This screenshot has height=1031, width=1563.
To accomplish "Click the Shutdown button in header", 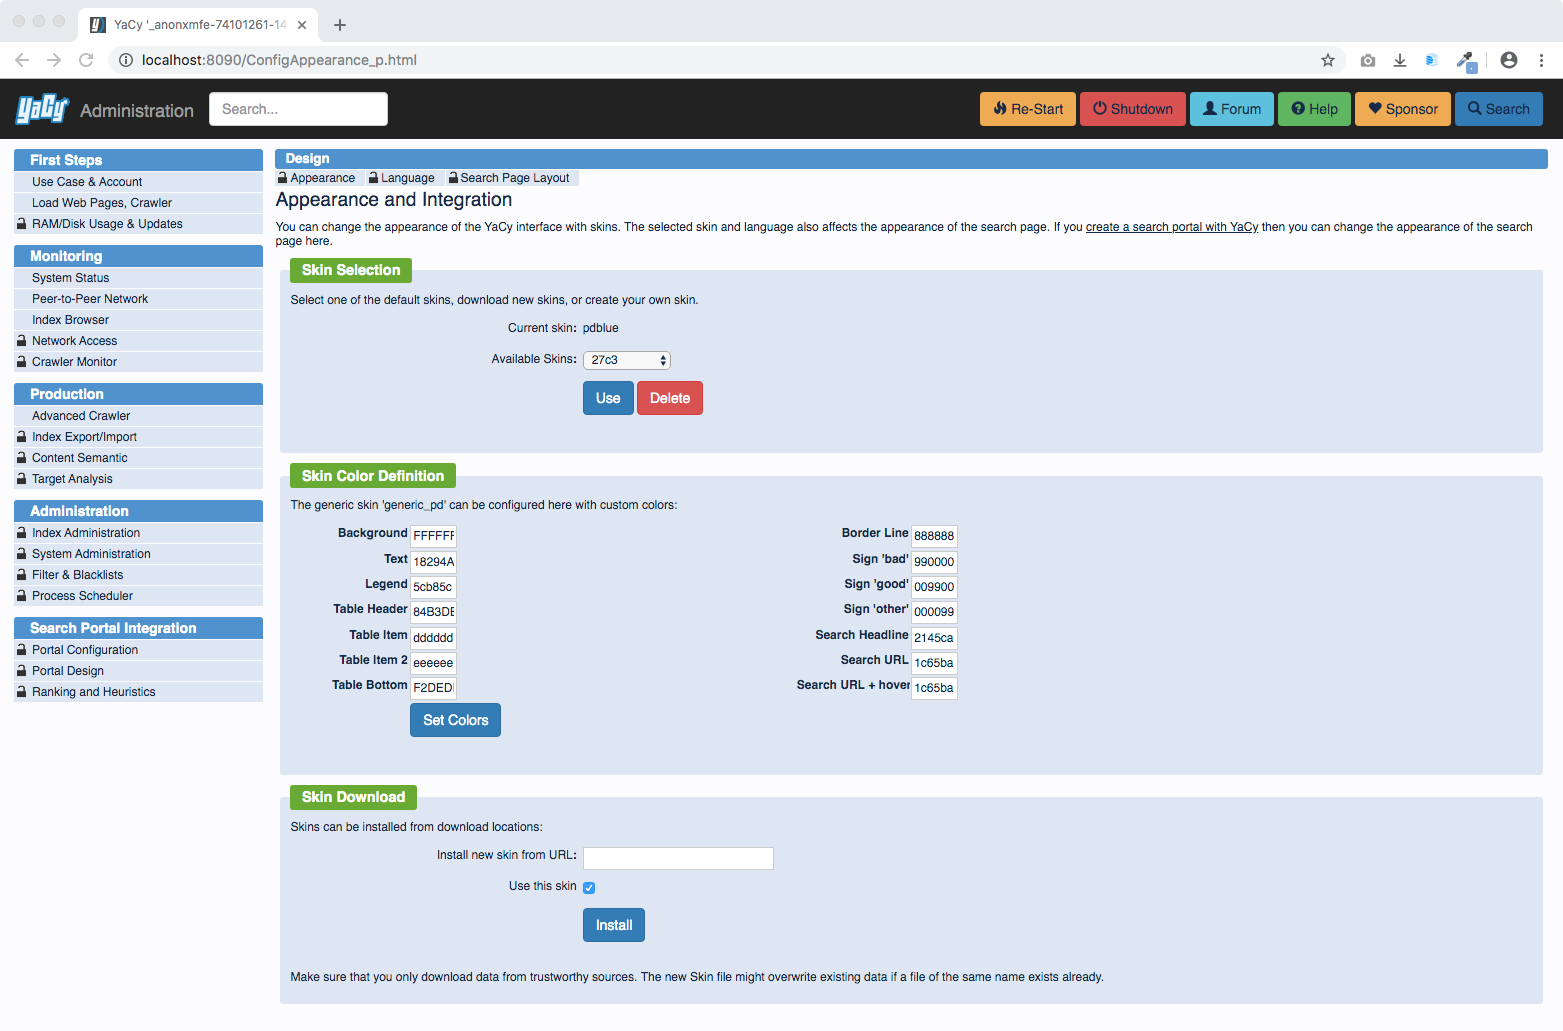I will coord(1132,109).
